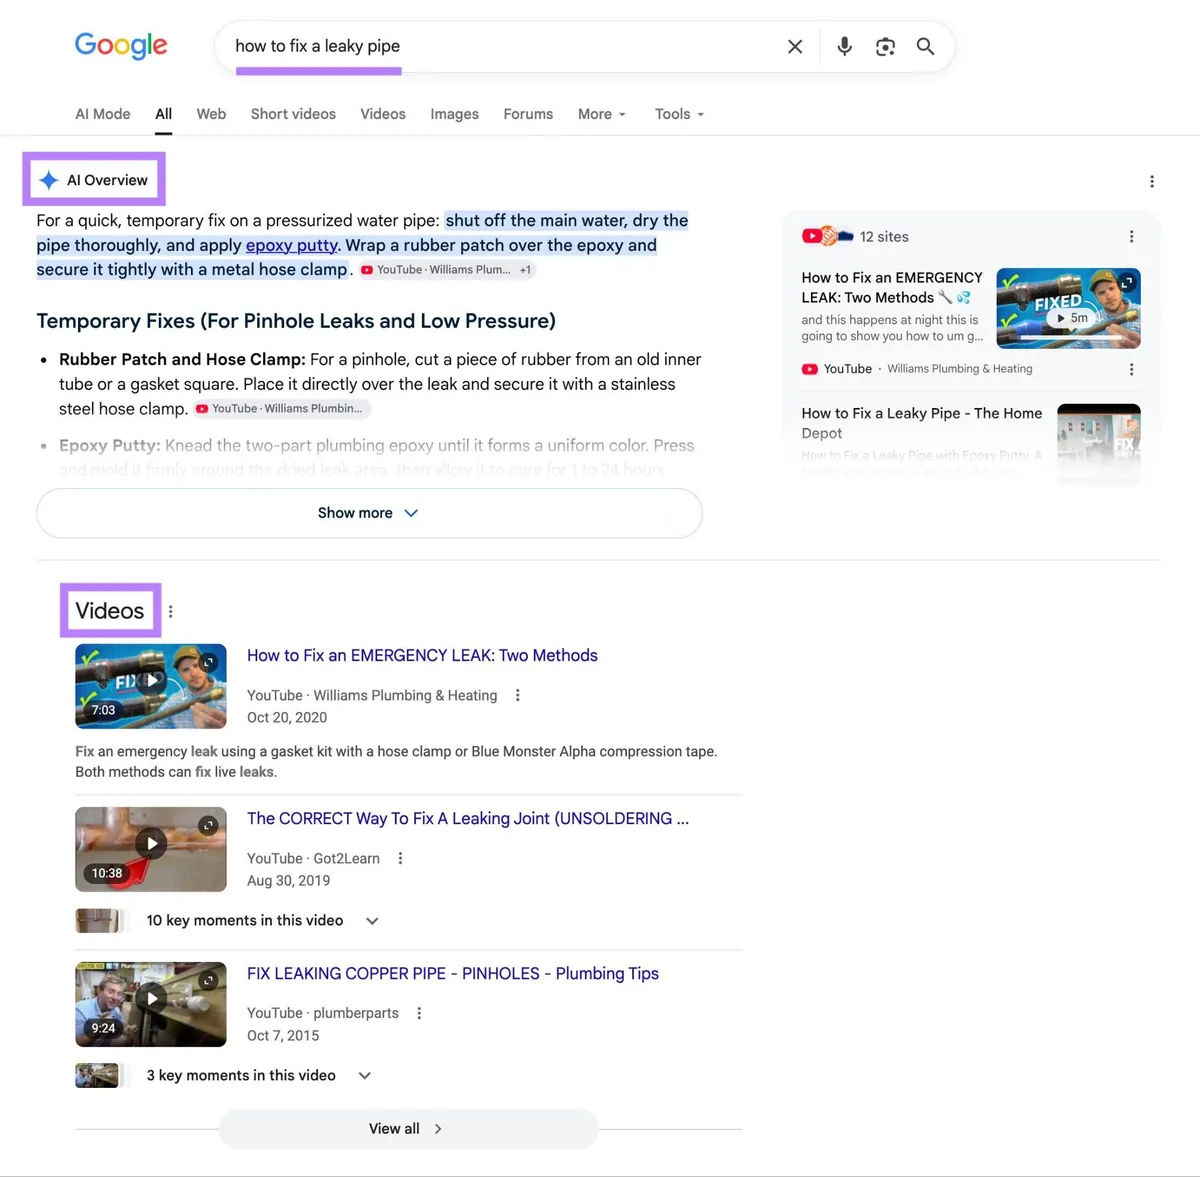Open the Google logo home link
Screen dimensions: 1200x1177
(x=121, y=46)
